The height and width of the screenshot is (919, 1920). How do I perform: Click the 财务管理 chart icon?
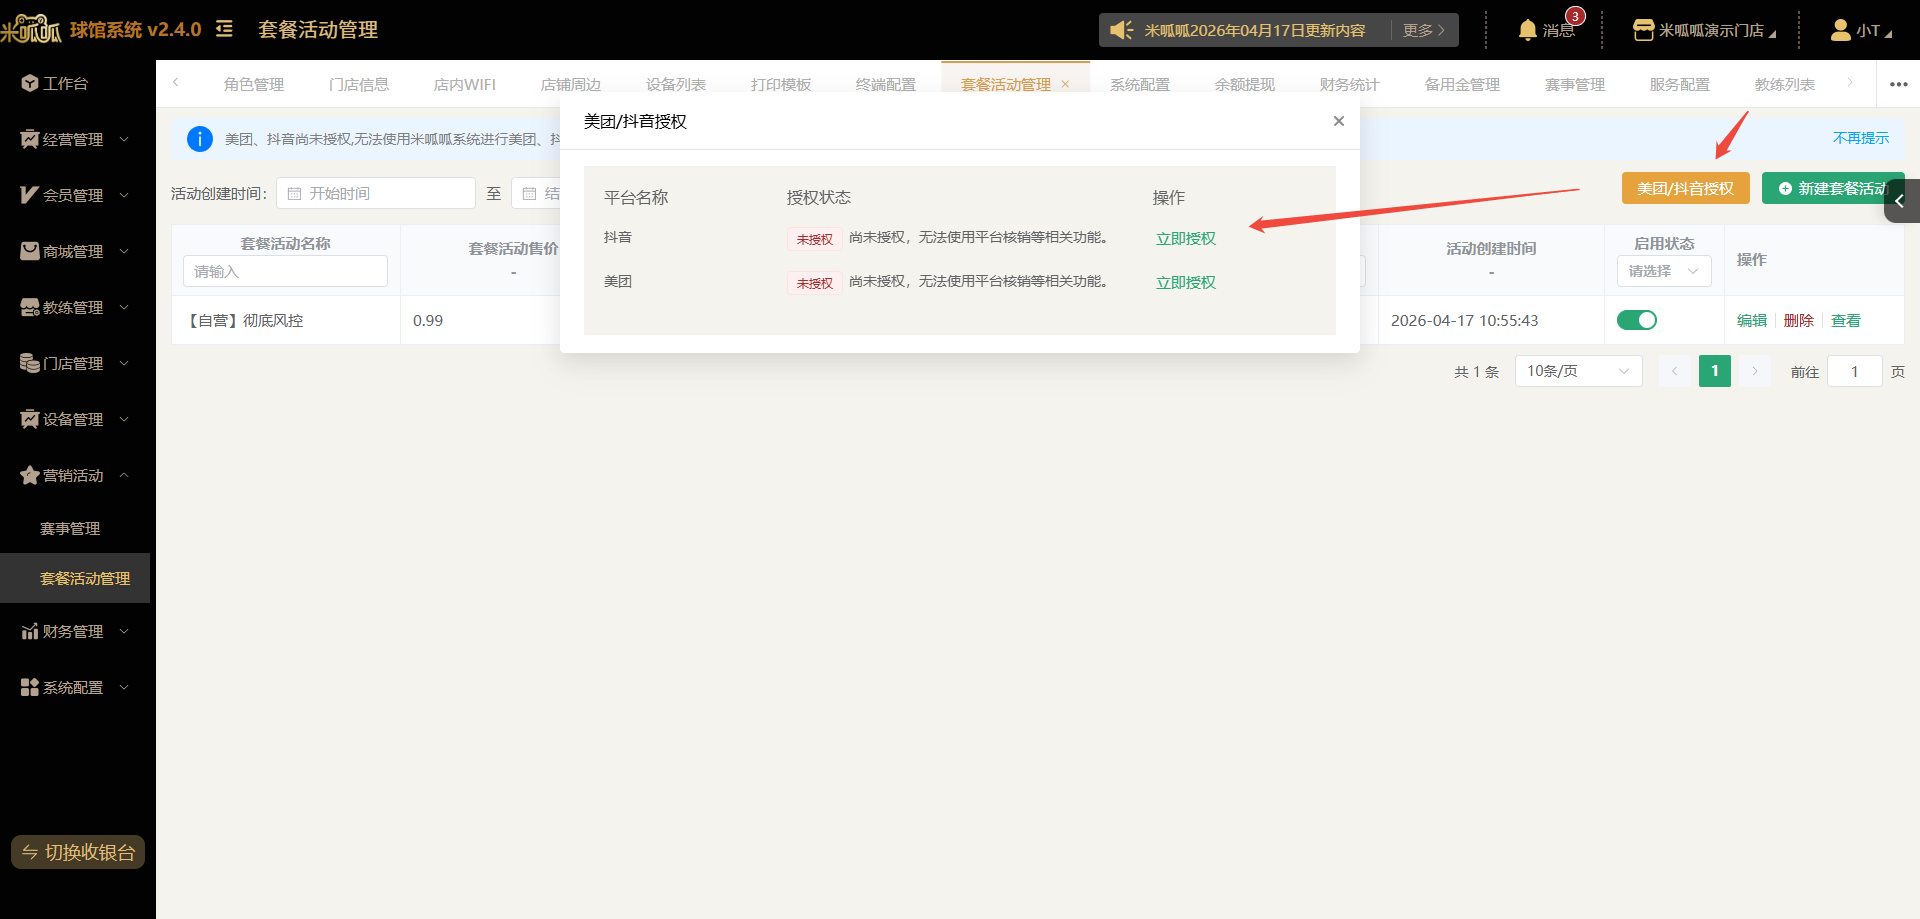pos(30,631)
